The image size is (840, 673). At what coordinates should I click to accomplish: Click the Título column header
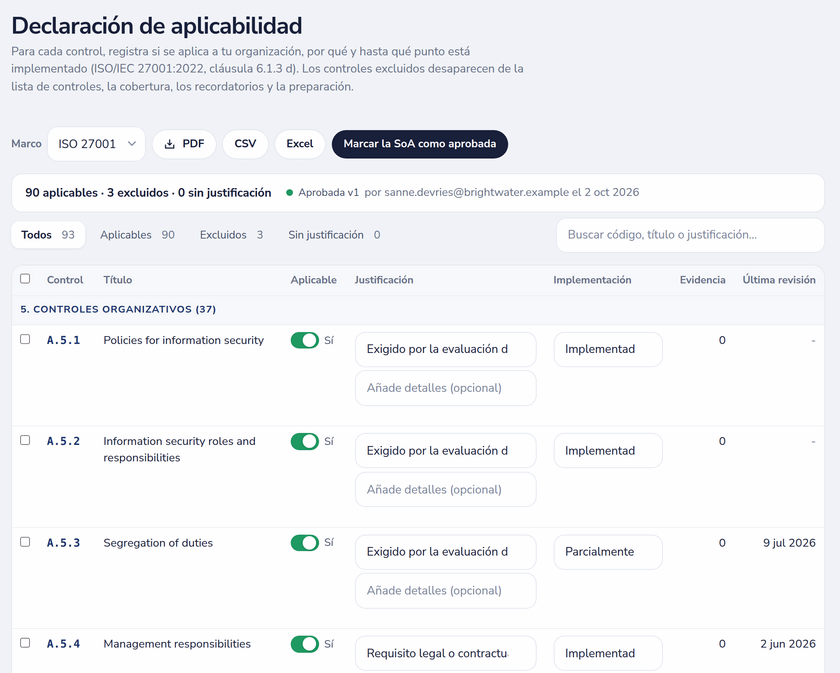click(x=117, y=280)
